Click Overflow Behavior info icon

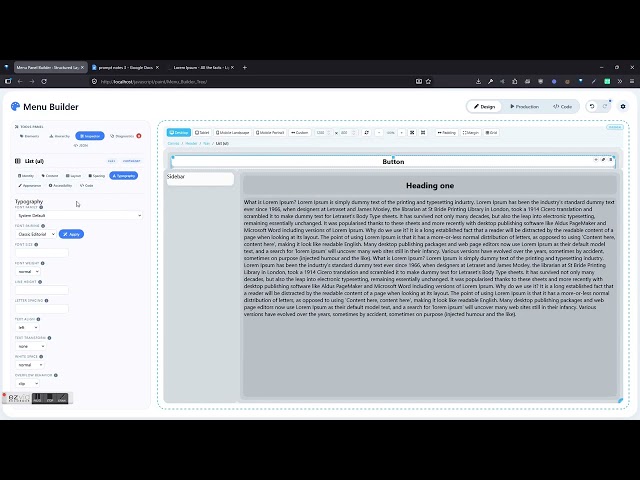[56, 375]
